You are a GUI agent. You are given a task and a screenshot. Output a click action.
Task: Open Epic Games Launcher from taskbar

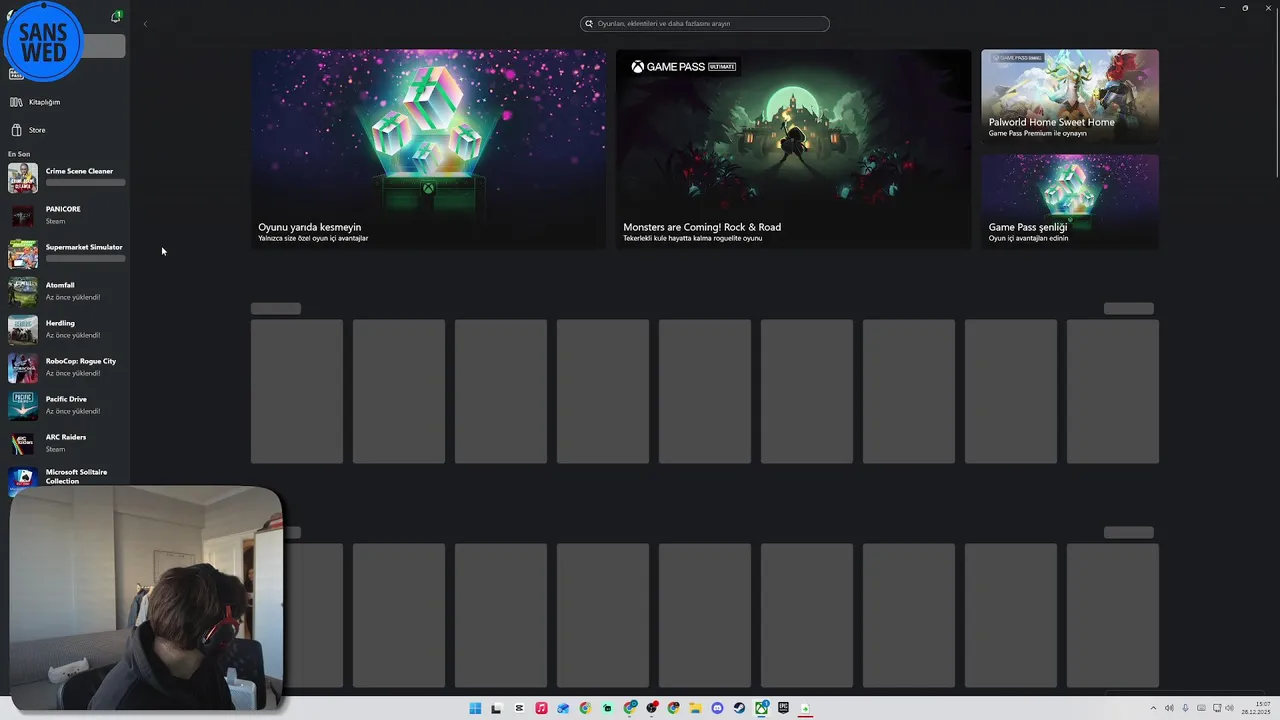point(783,708)
